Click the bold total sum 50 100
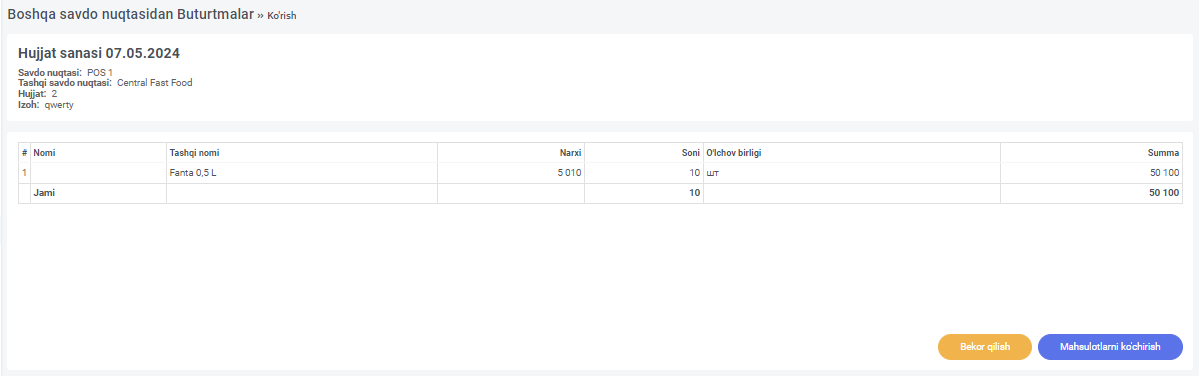The width and height of the screenshot is (1199, 376). 1165,193
